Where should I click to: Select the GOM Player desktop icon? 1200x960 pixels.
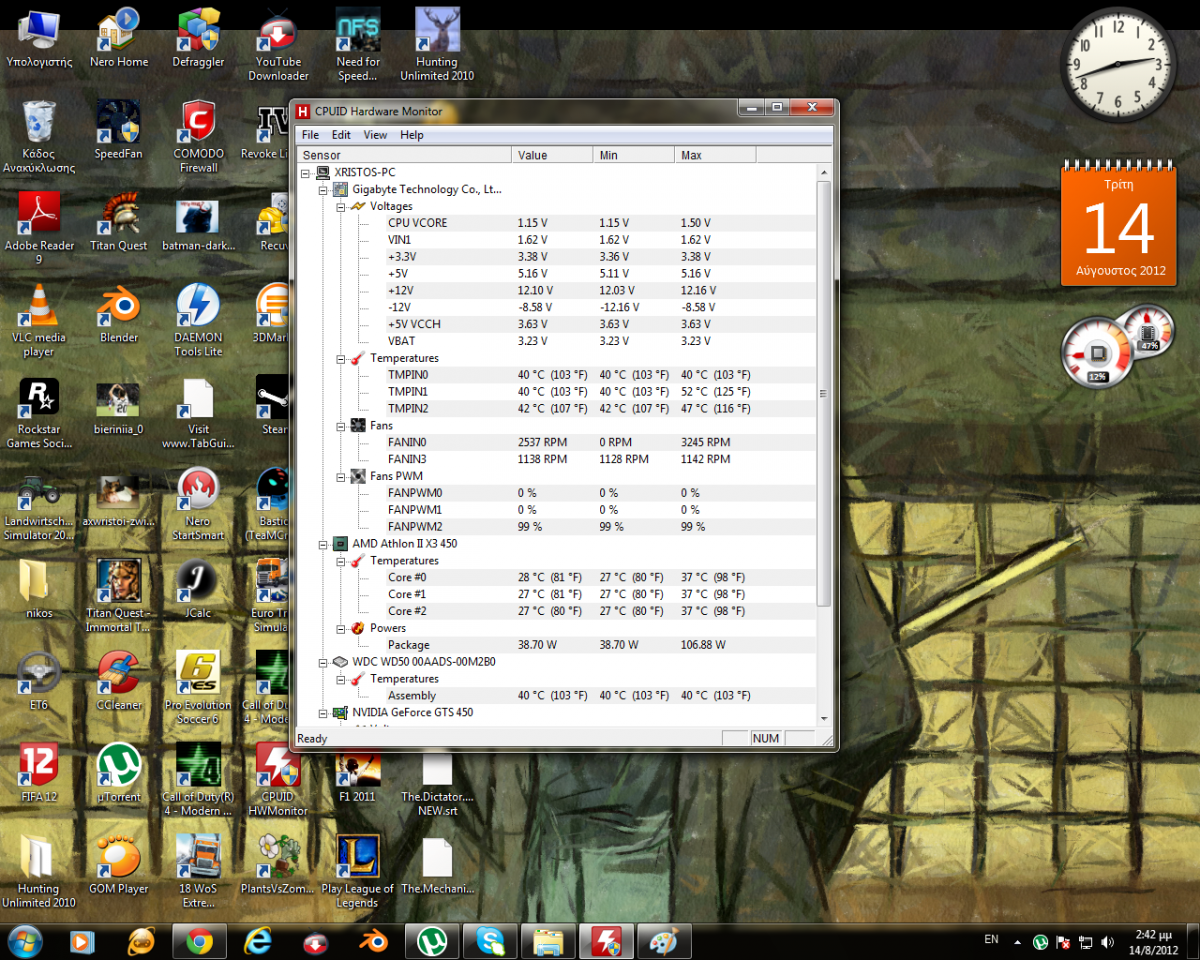click(119, 866)
